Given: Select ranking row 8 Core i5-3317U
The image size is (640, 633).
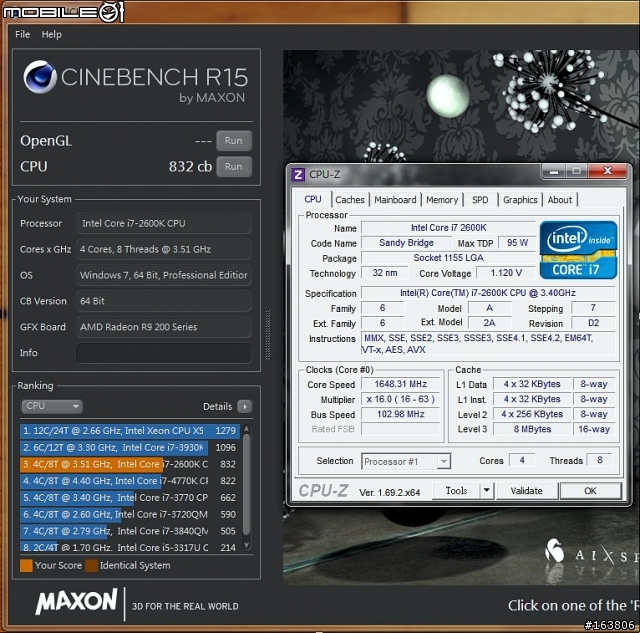Looking at the screenshot, I should coord(130,547).
